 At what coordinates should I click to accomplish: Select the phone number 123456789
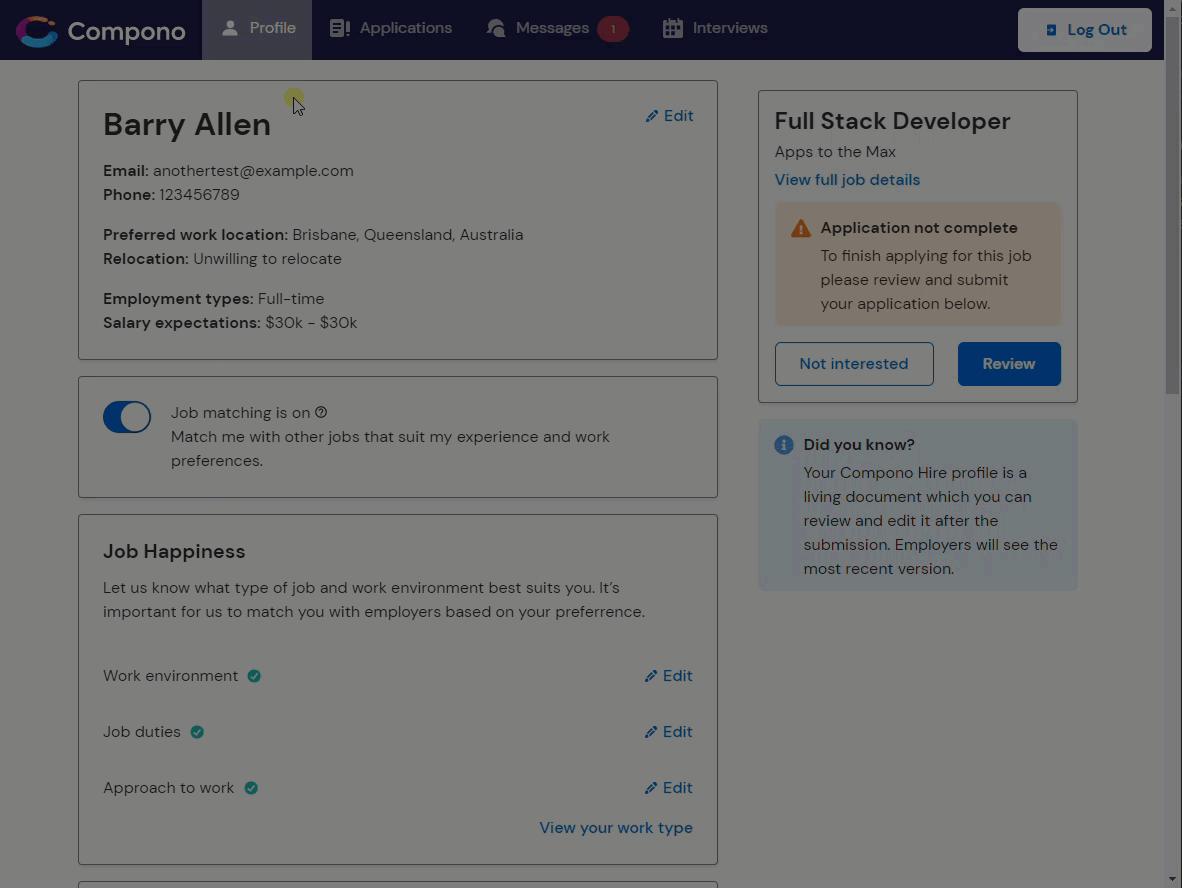[199, 195]
